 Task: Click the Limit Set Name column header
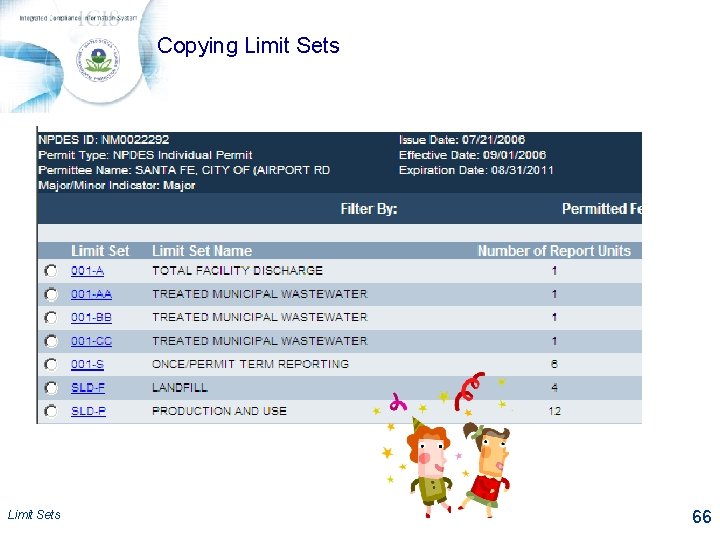[x=202, y=251]
